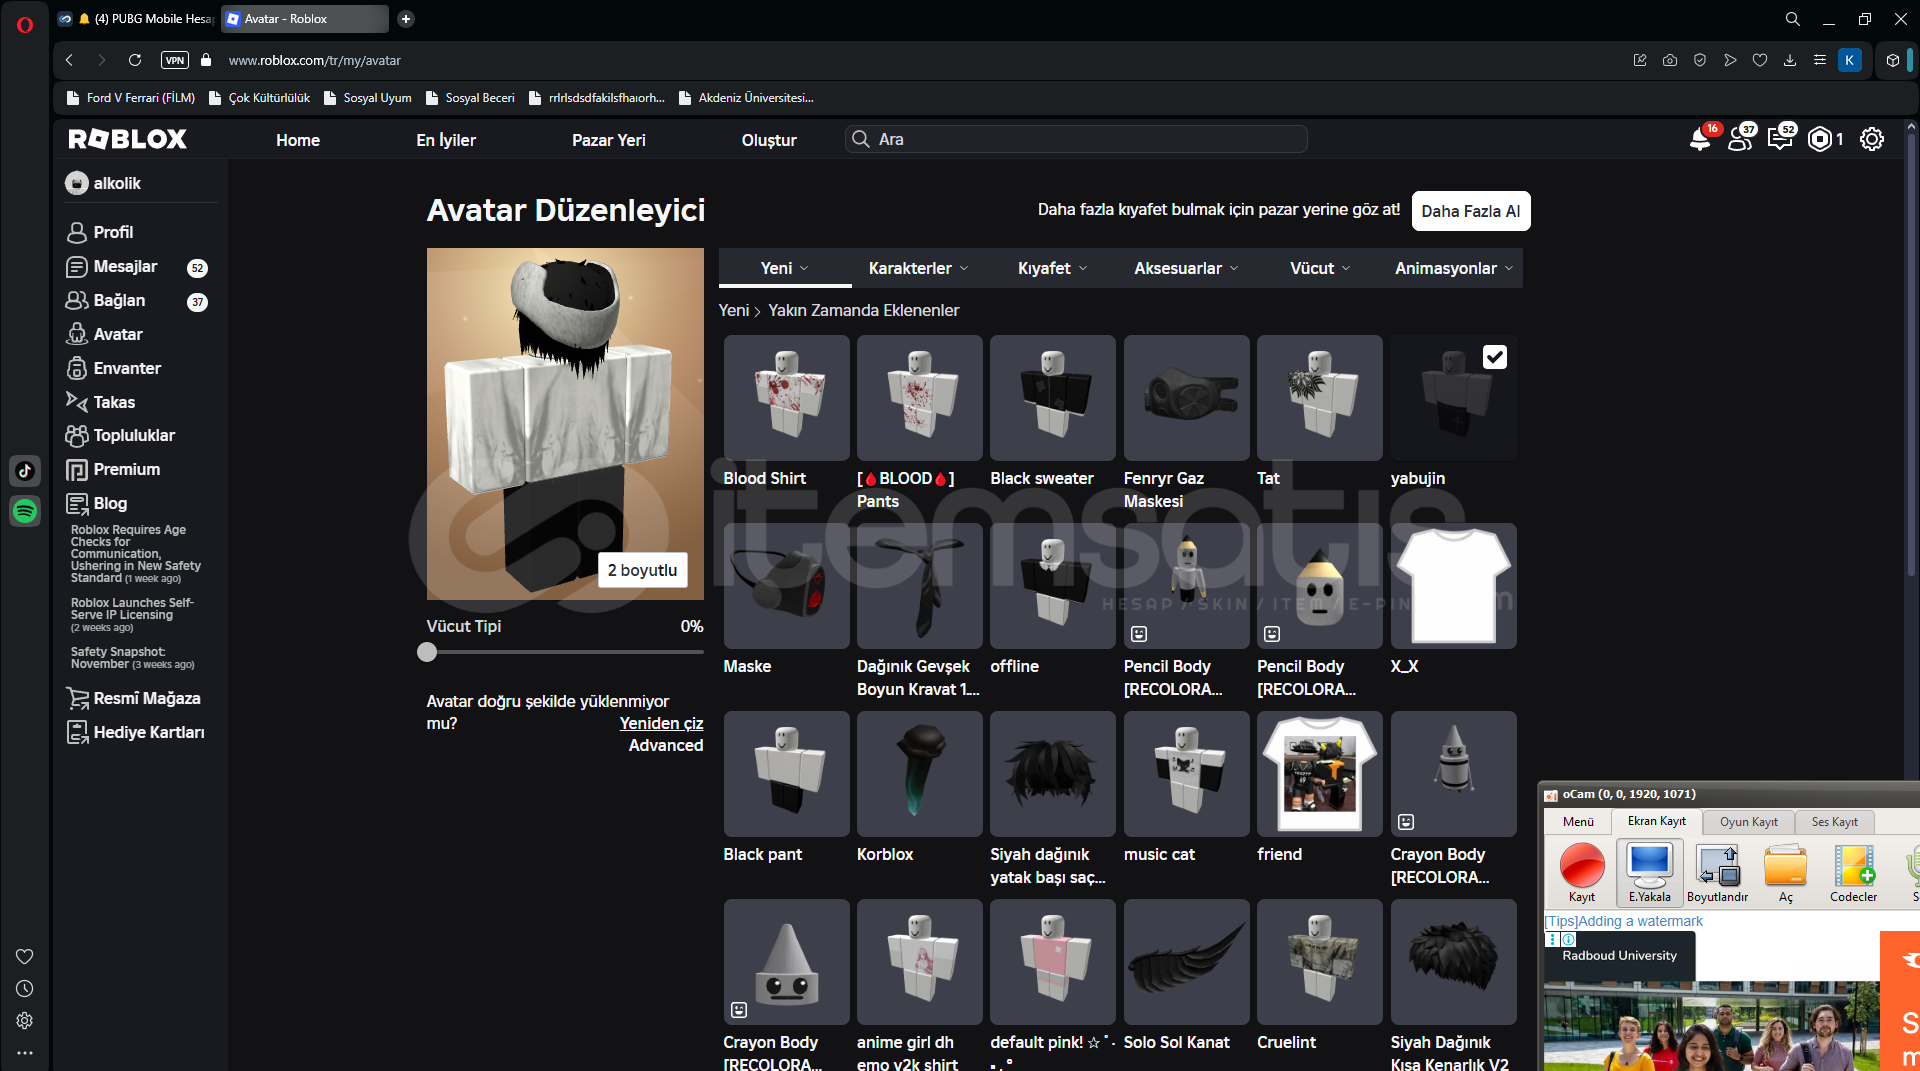Image resolution: width=1920 pixels, height=1071 pixels.
Task: Click the Daha Fazla Al button
Action: click(1470, 211)
